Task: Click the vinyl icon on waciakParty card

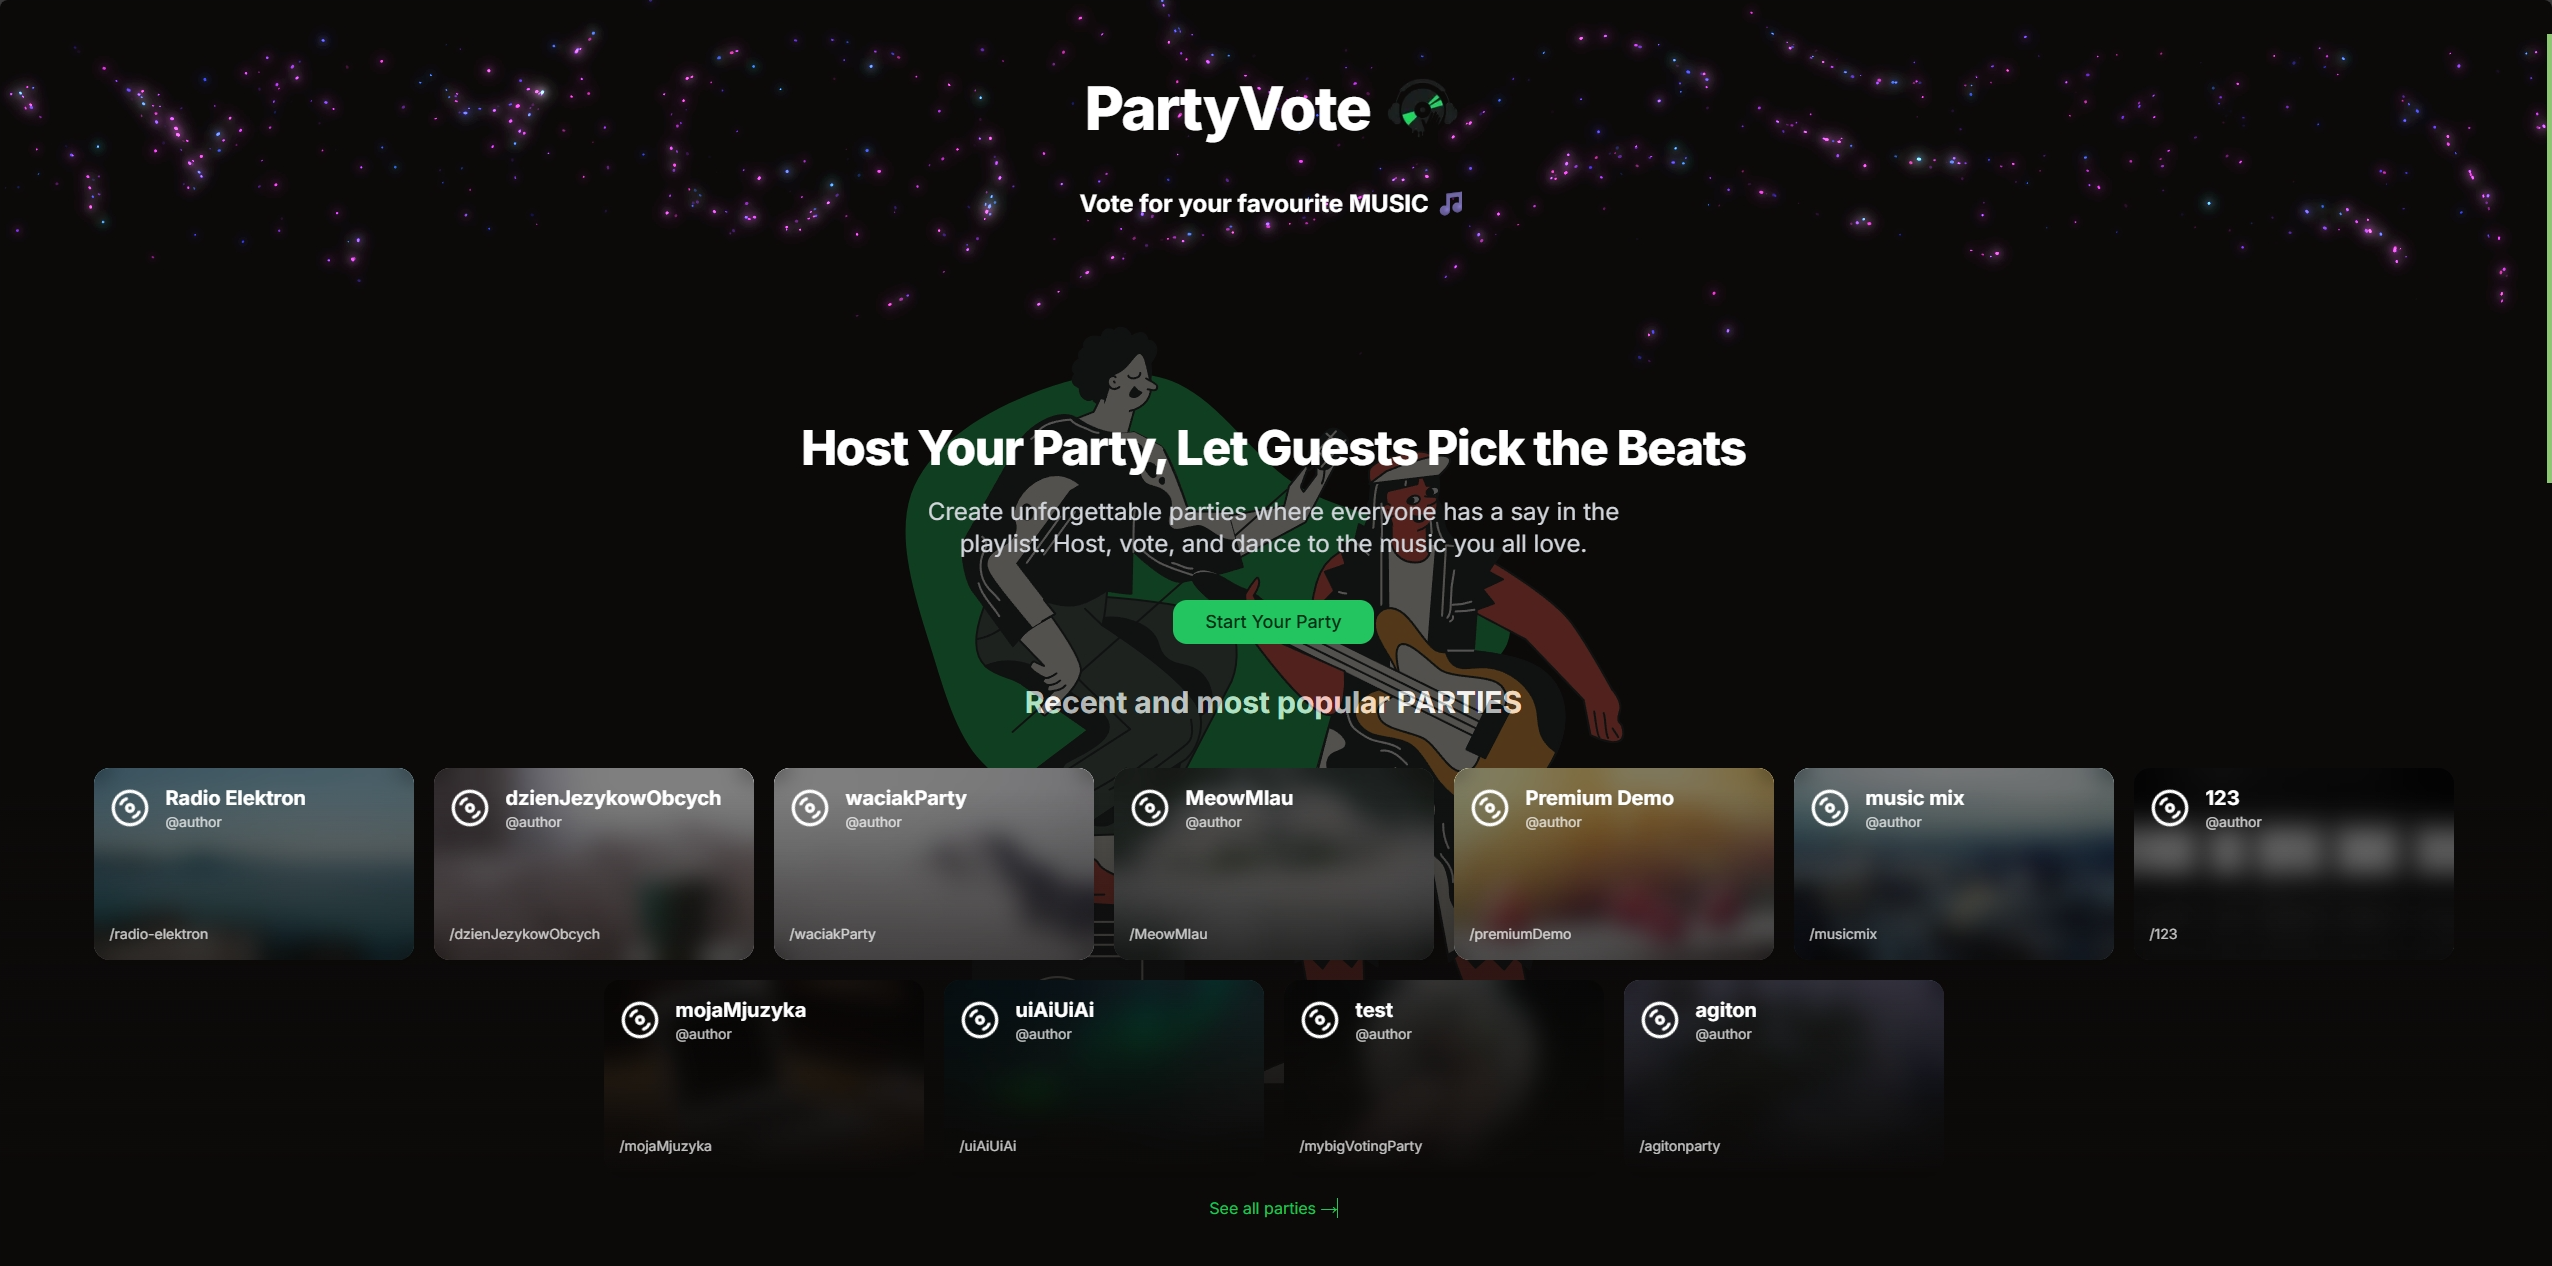Action: [x=808, y=806]
